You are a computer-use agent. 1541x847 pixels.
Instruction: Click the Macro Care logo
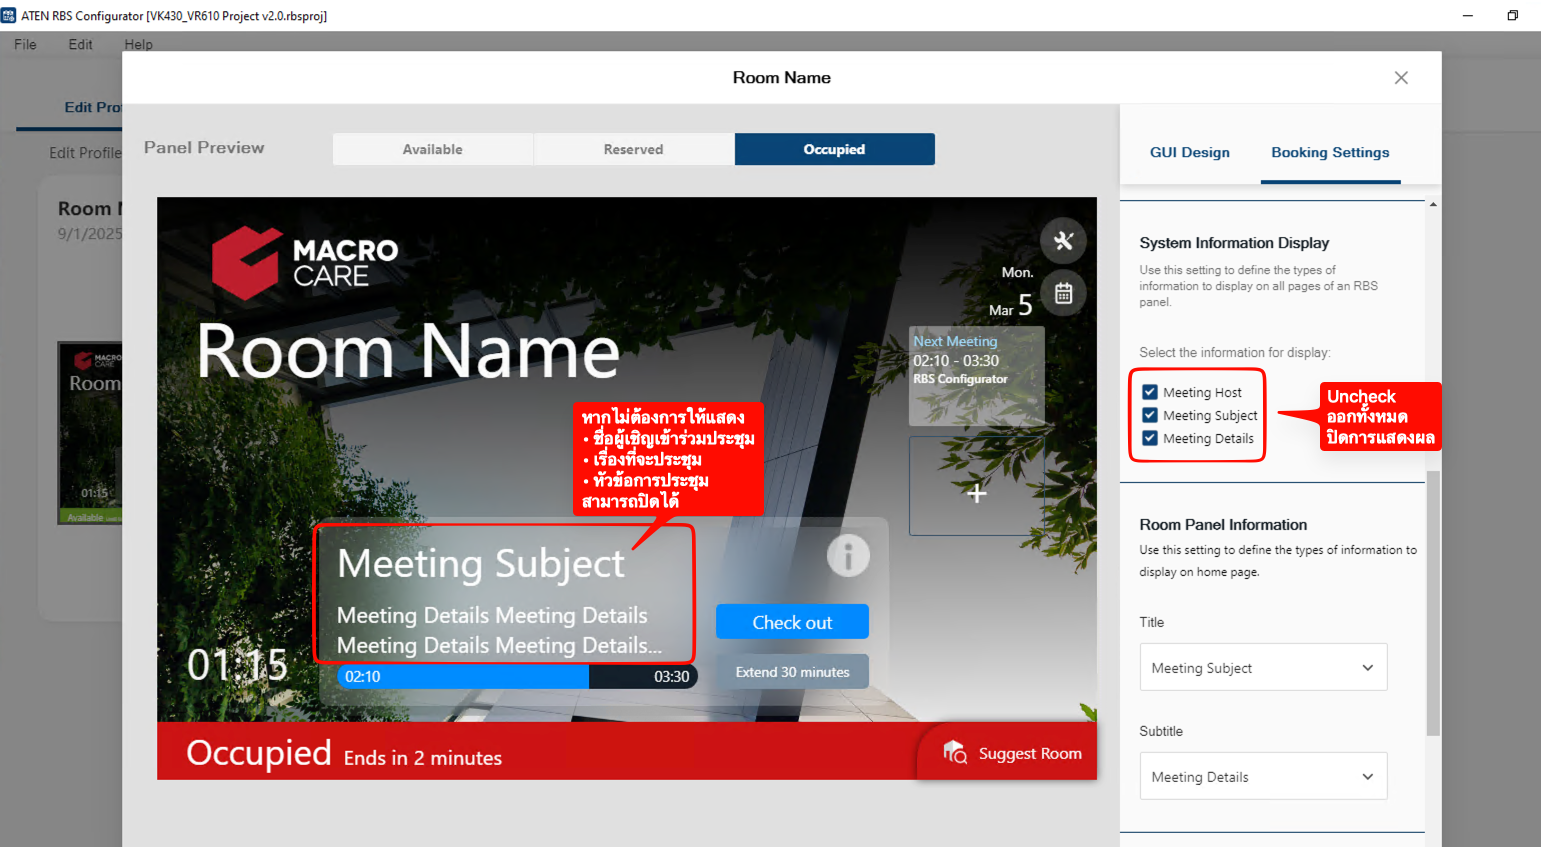tap(305, 263)
